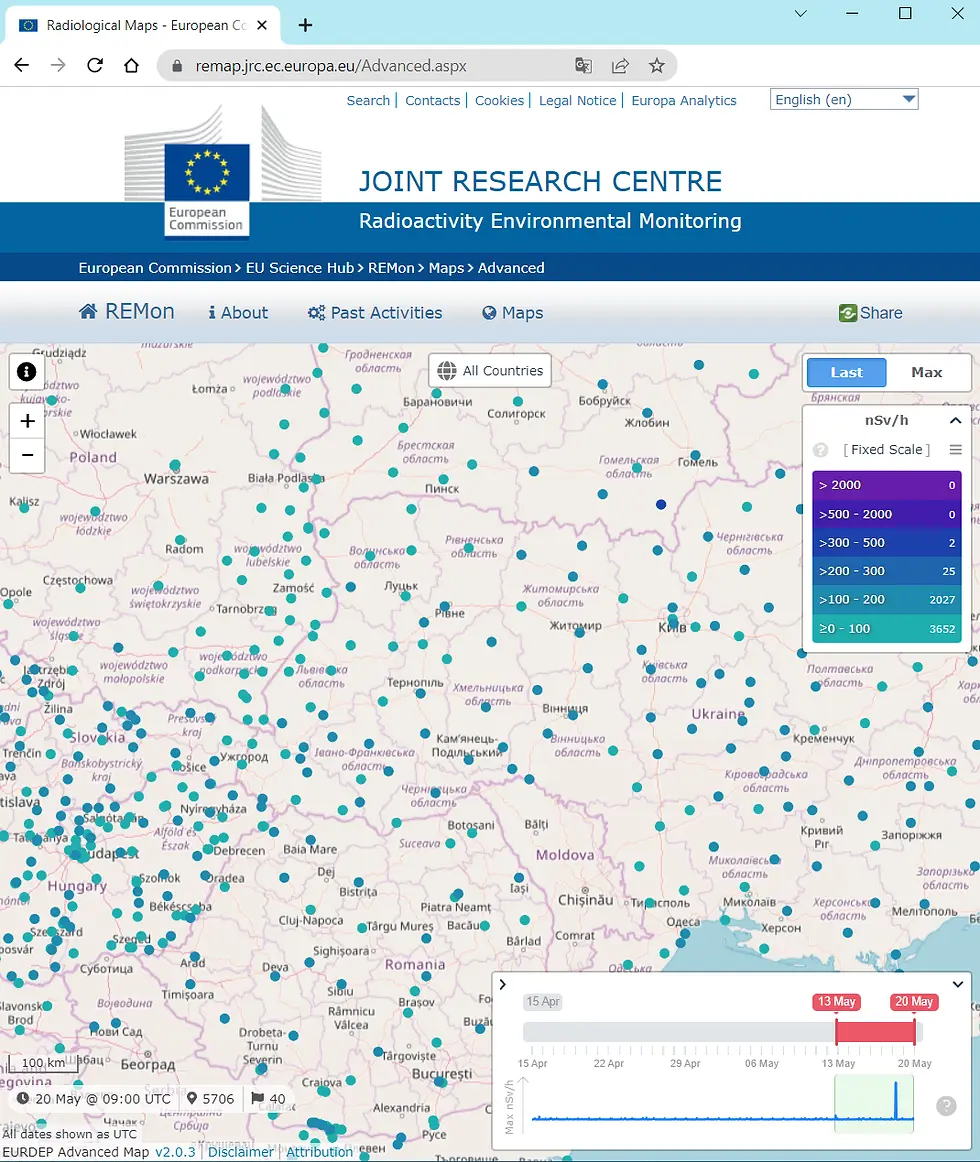Open a new browser tab

pyautogui.click(x=305, y=25)
